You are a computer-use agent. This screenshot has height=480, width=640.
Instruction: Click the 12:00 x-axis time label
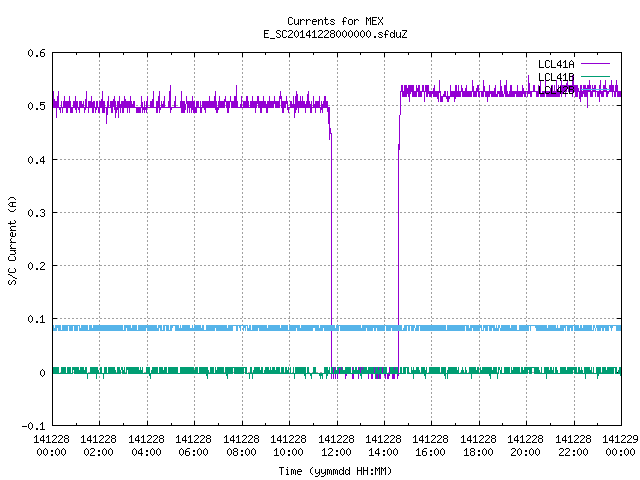coord(336,452)
